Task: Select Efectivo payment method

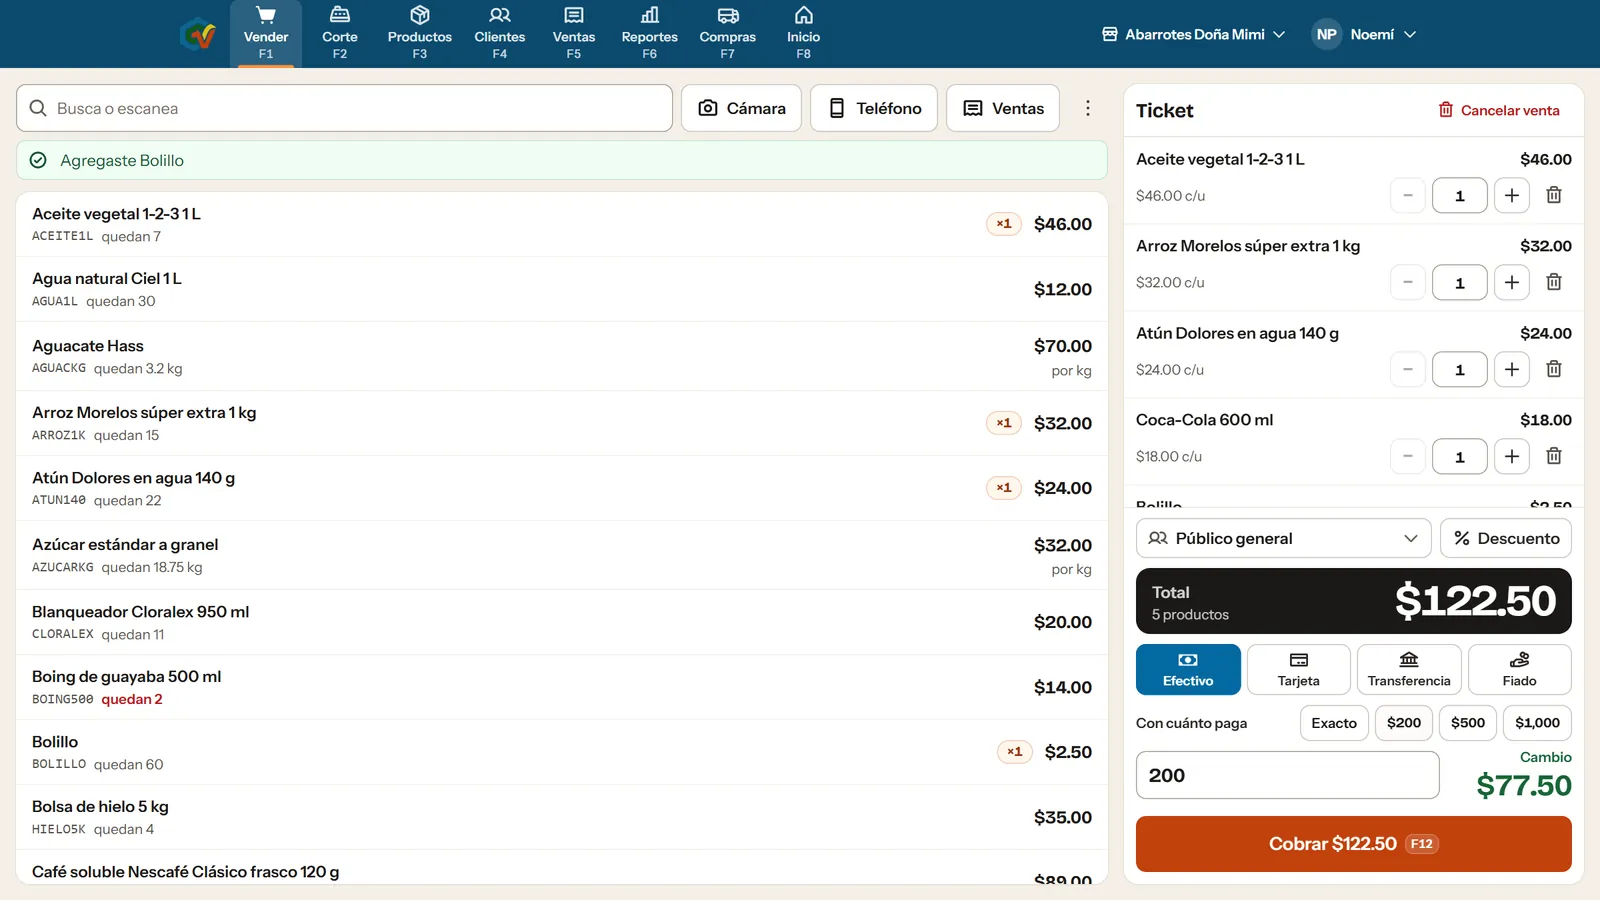Action: [x=1188, y=669]
